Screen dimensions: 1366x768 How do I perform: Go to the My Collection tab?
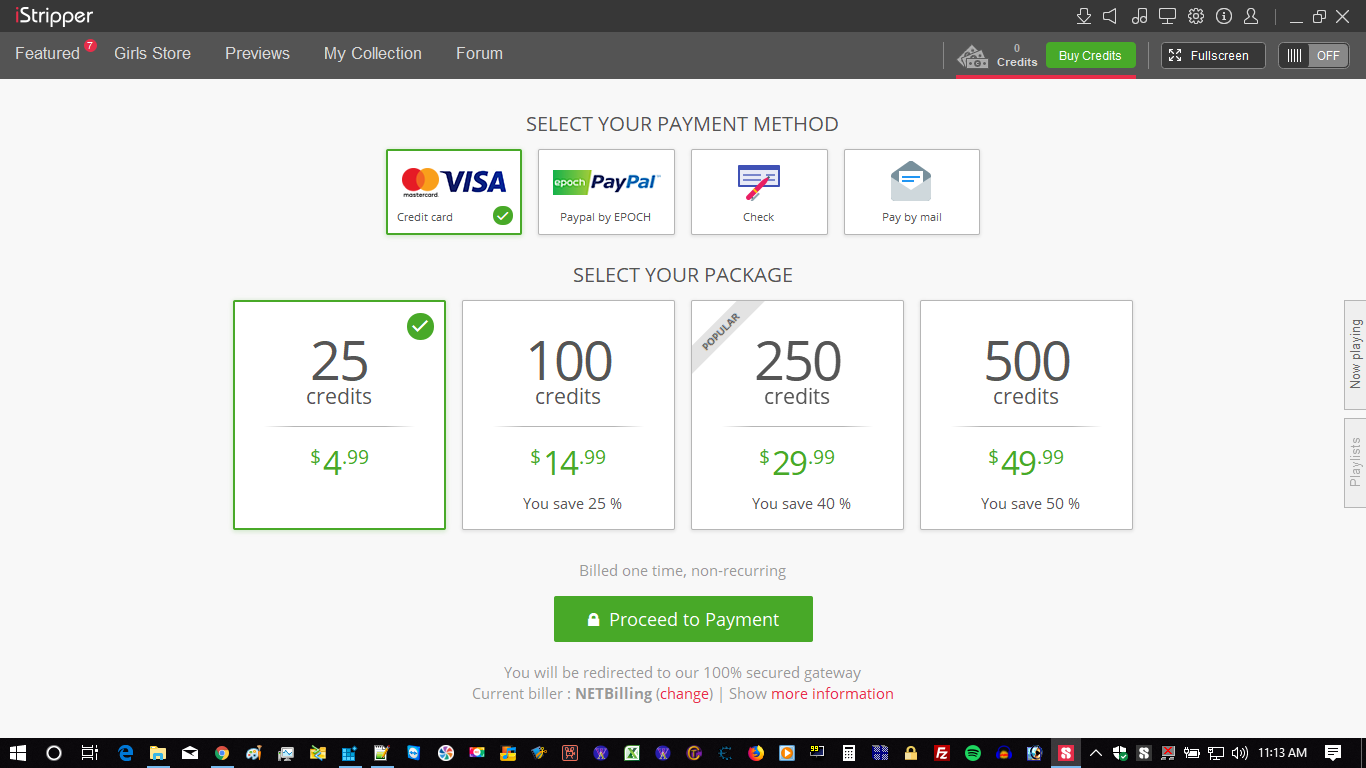(x=373, y=54)
